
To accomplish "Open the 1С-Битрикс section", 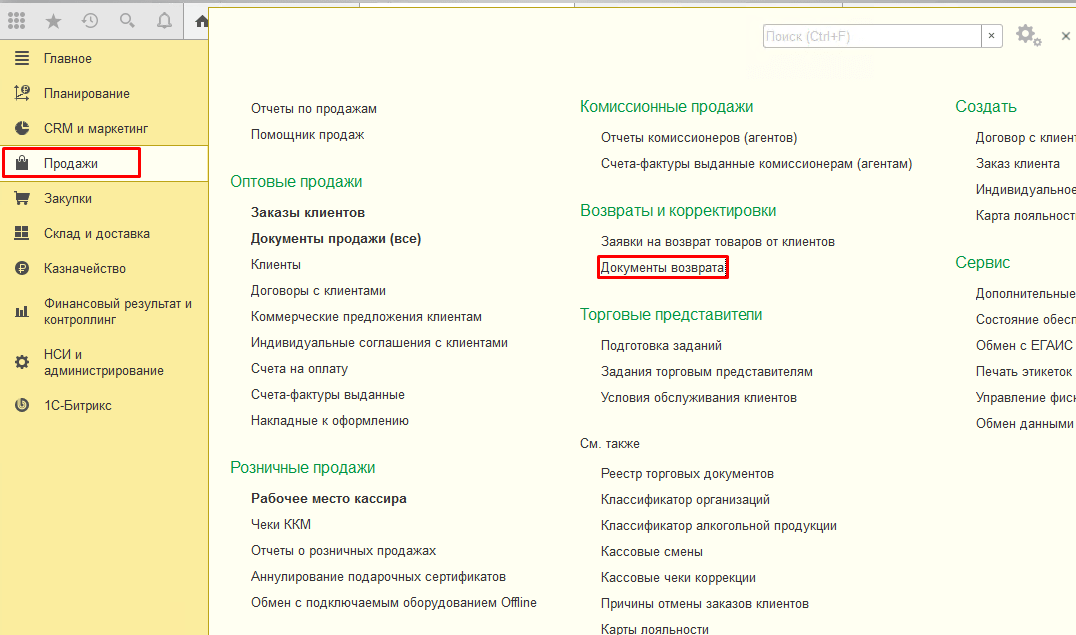I will 78,406.
